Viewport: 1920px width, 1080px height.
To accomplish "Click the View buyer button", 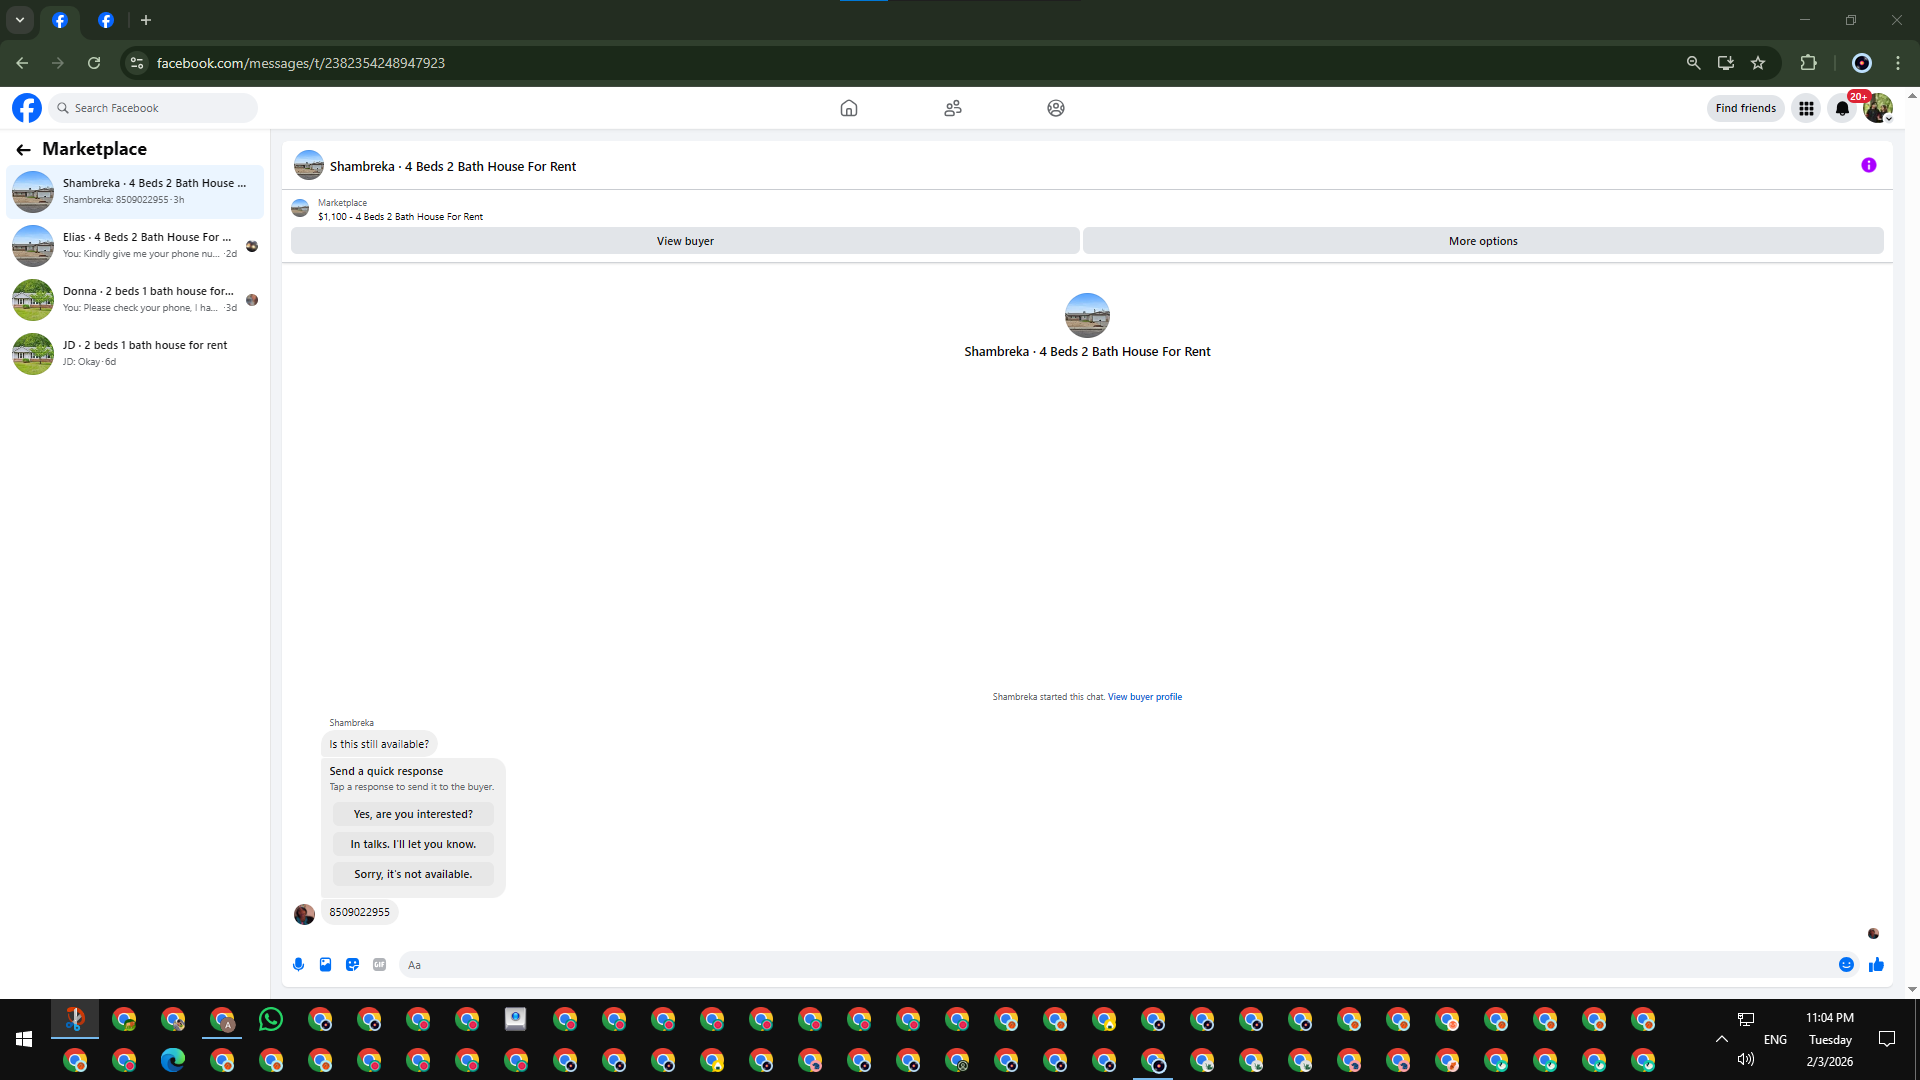I will 685,241.
